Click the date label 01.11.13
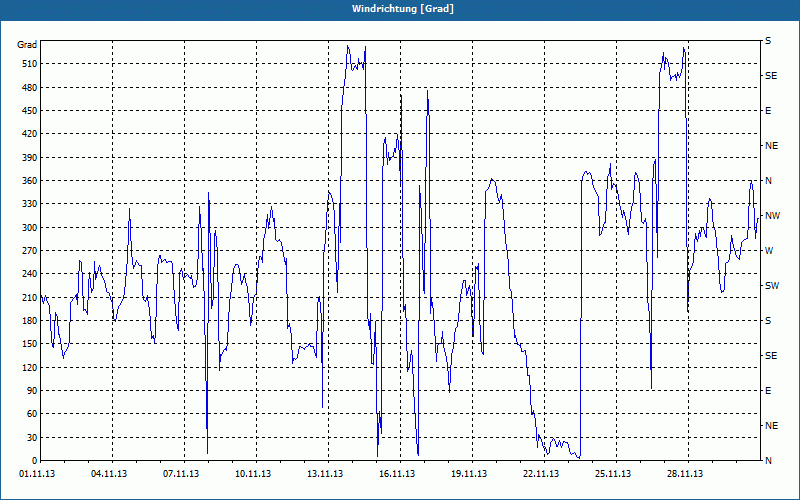This screenshot has height=500, width=800. pyautogui.click(x=37, y=474)
